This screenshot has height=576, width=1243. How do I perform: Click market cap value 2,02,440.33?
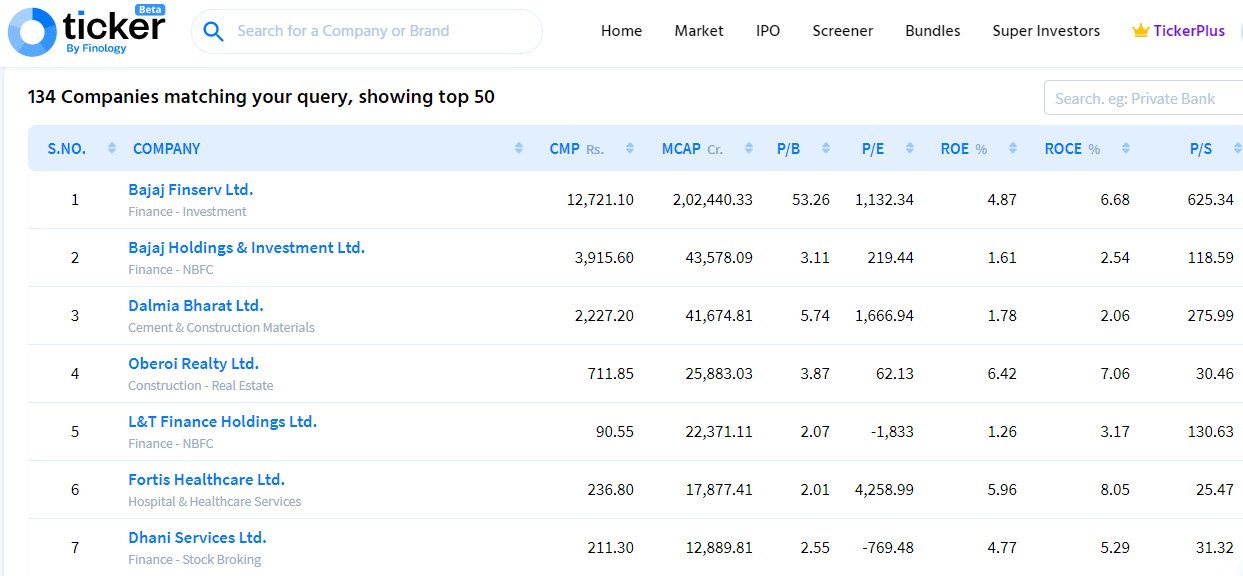(712, 199)
